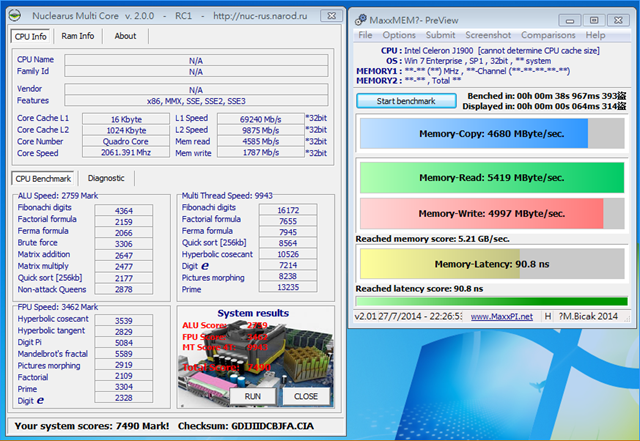Click the CPU Name field

point(196,60)
